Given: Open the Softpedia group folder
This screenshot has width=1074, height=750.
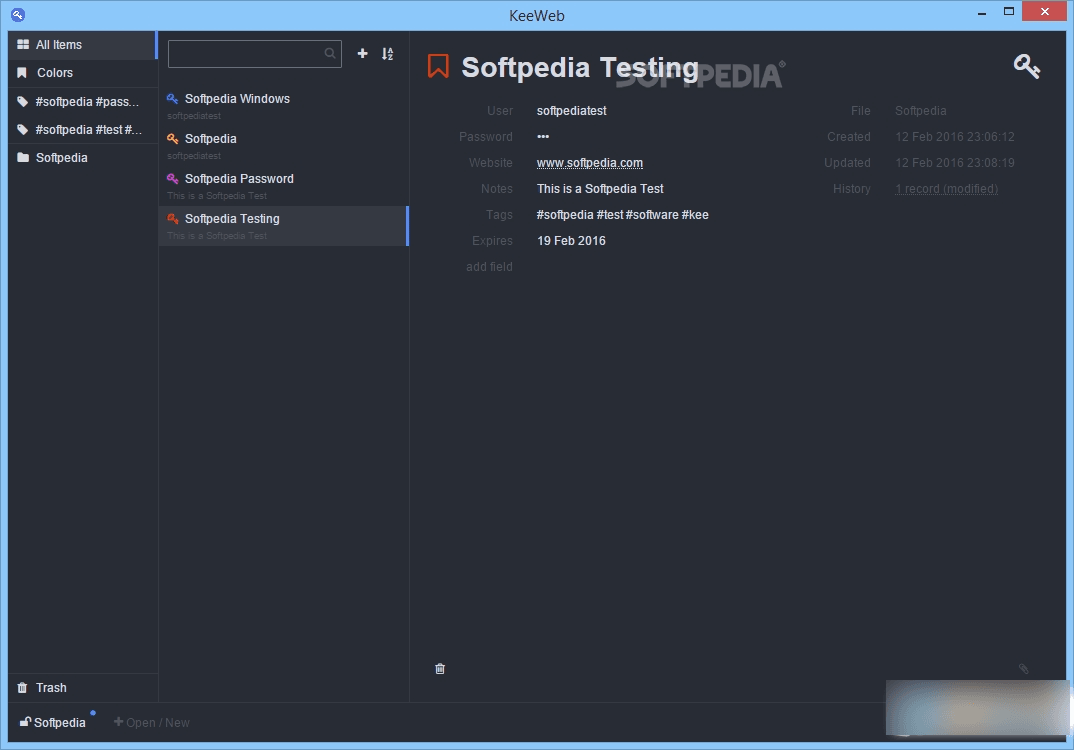Looking at the screenshot, I should pyautogui.click(x=83, y=158).
